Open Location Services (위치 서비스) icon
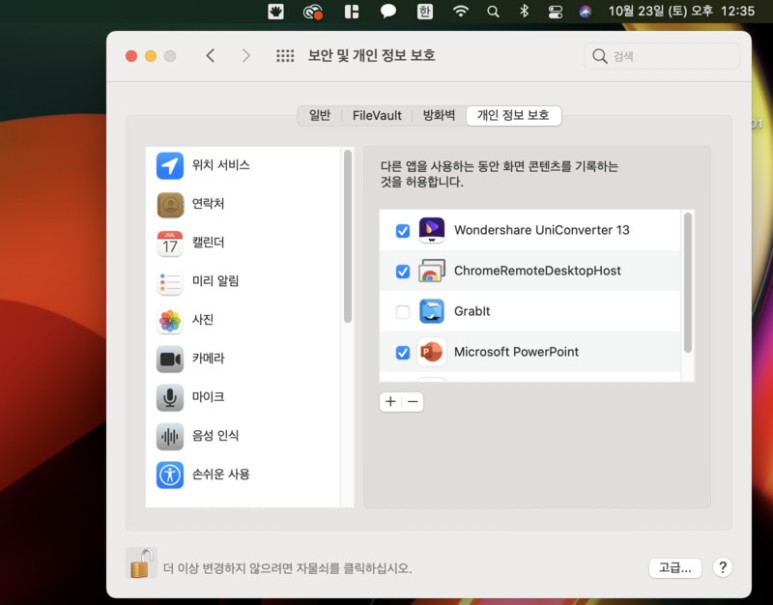 (170, 166)
